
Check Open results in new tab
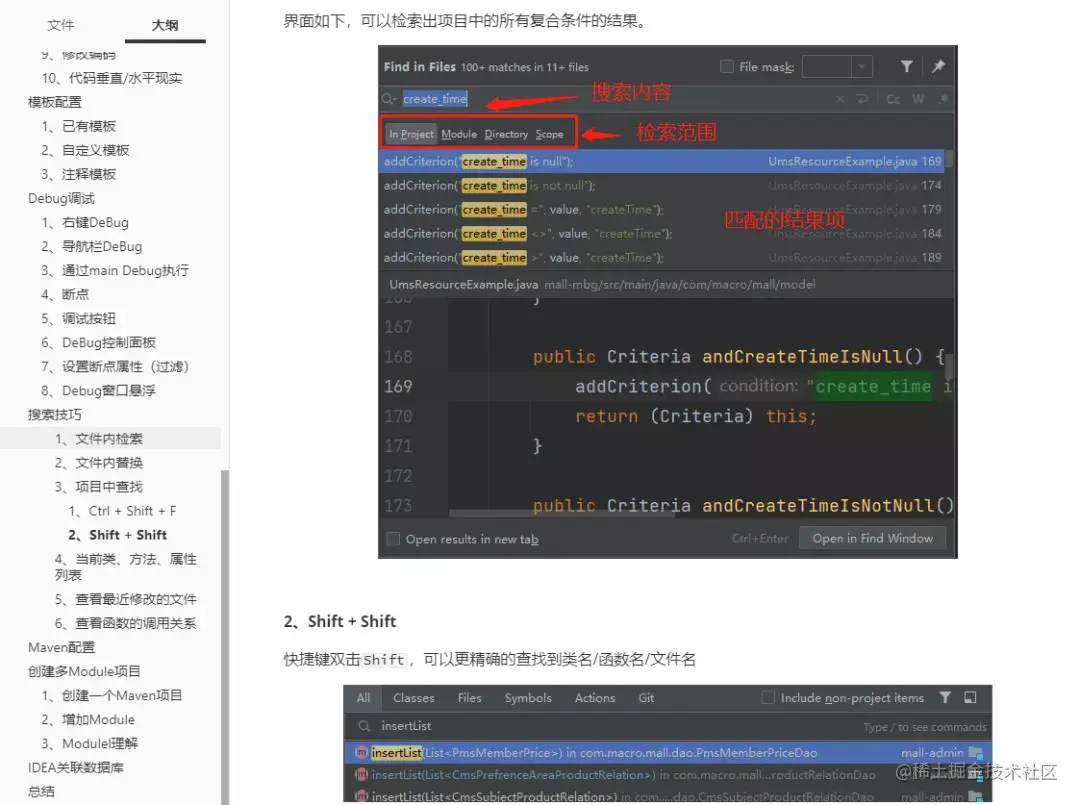coord(392,538)
